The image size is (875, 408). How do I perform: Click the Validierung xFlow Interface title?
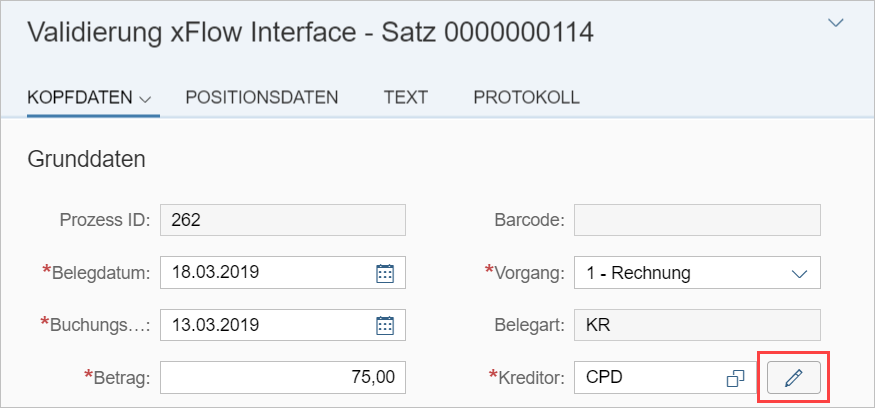(310, 33)
